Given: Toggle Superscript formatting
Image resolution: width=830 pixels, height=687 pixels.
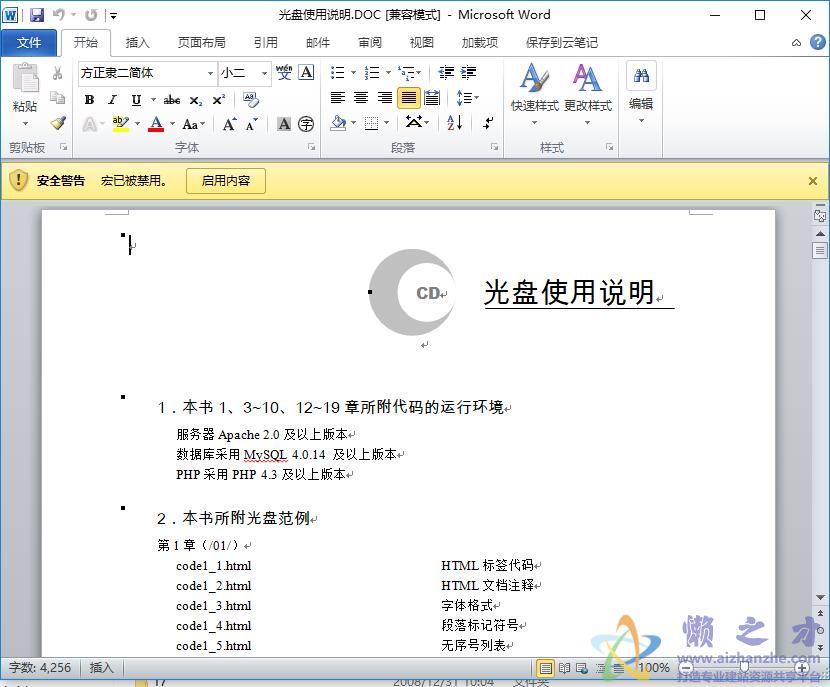Looking at the screenshot, I should coord(219,100).
